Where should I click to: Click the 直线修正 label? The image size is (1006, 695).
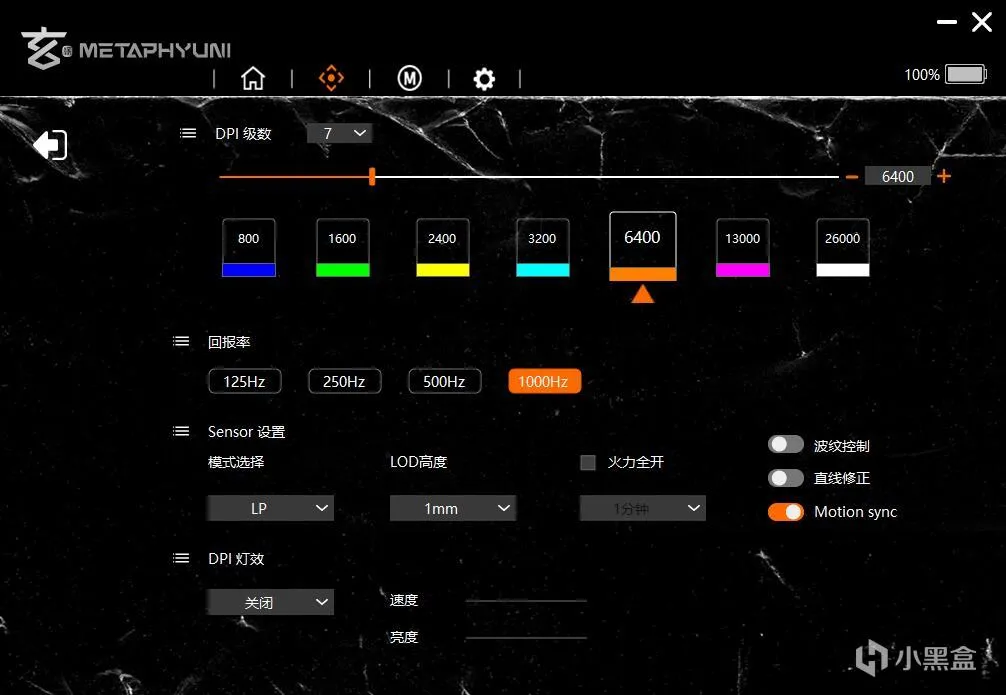(842, 478)
